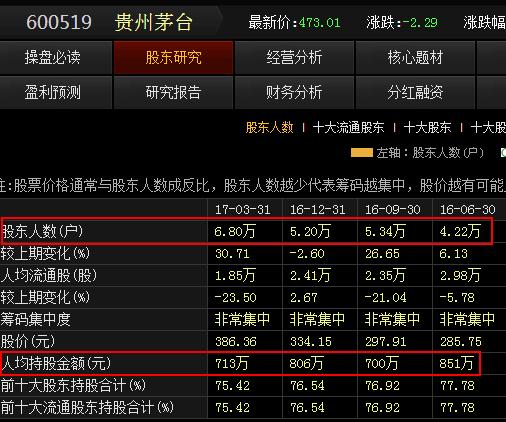Switch to 经营分析 tab
Viewport: 506px width, 422px height.
[294, 57]
